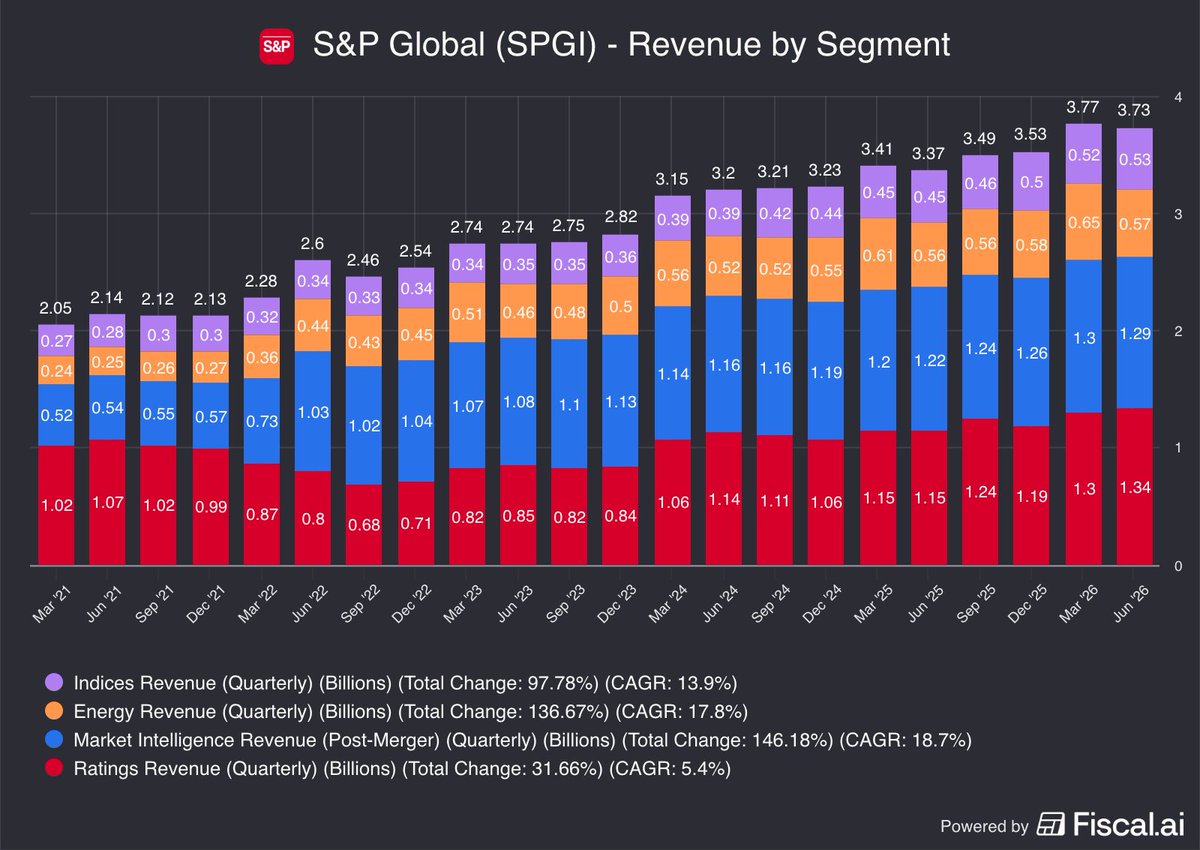Toggle the Indices Revenue legend label
1200x850 pixels.
(405, 682)
